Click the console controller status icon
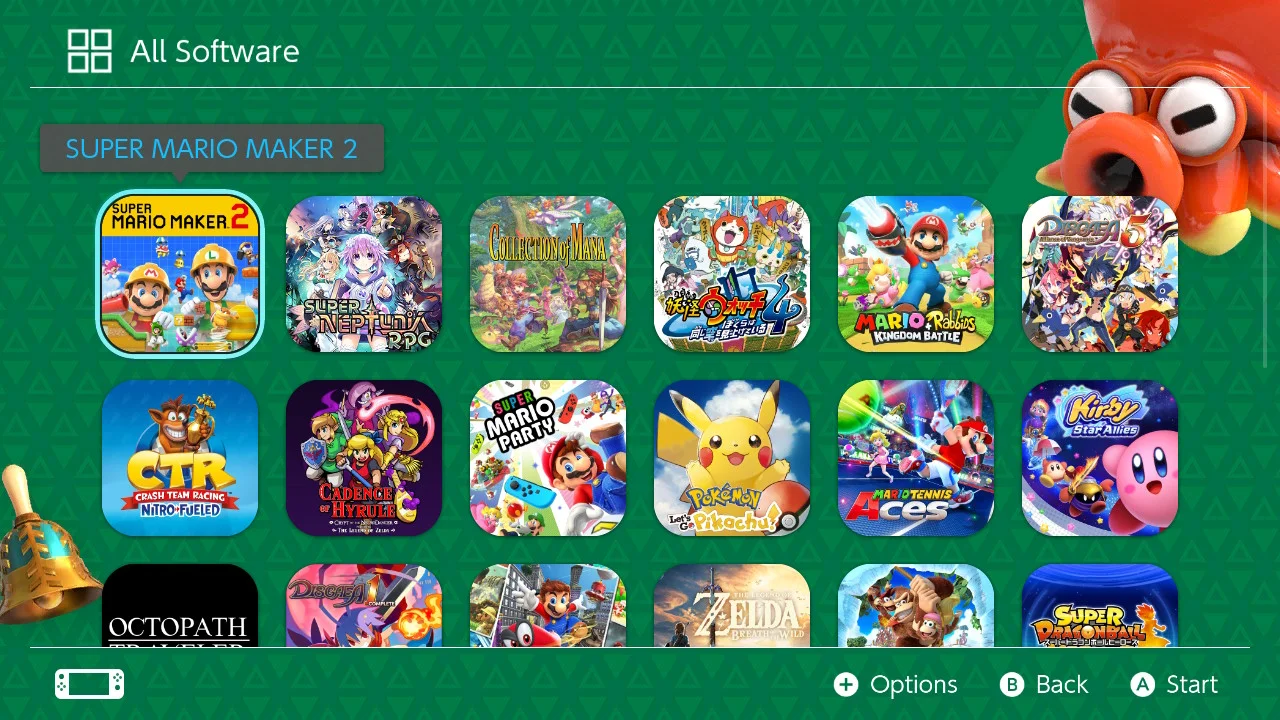Image resolution: width=1280 pixels, height=720 pixels. pyautogui.click(x=90, y=684)
